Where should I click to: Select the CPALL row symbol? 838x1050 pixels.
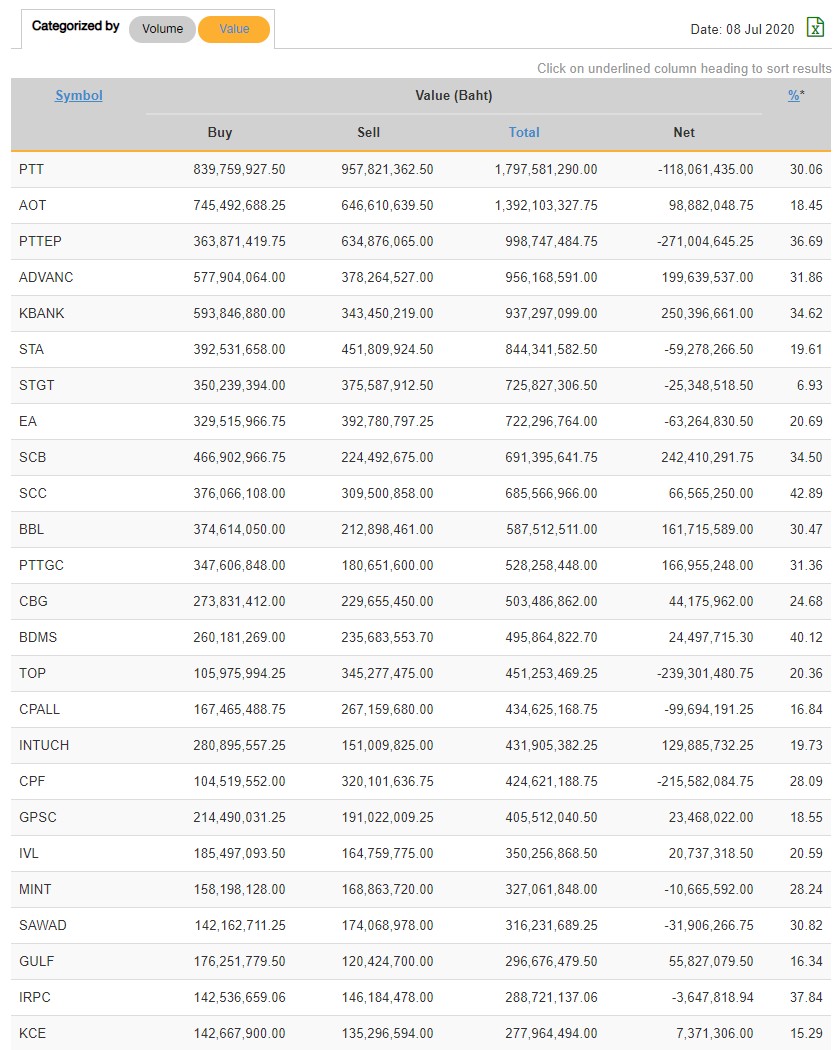(x=40, y=709)
